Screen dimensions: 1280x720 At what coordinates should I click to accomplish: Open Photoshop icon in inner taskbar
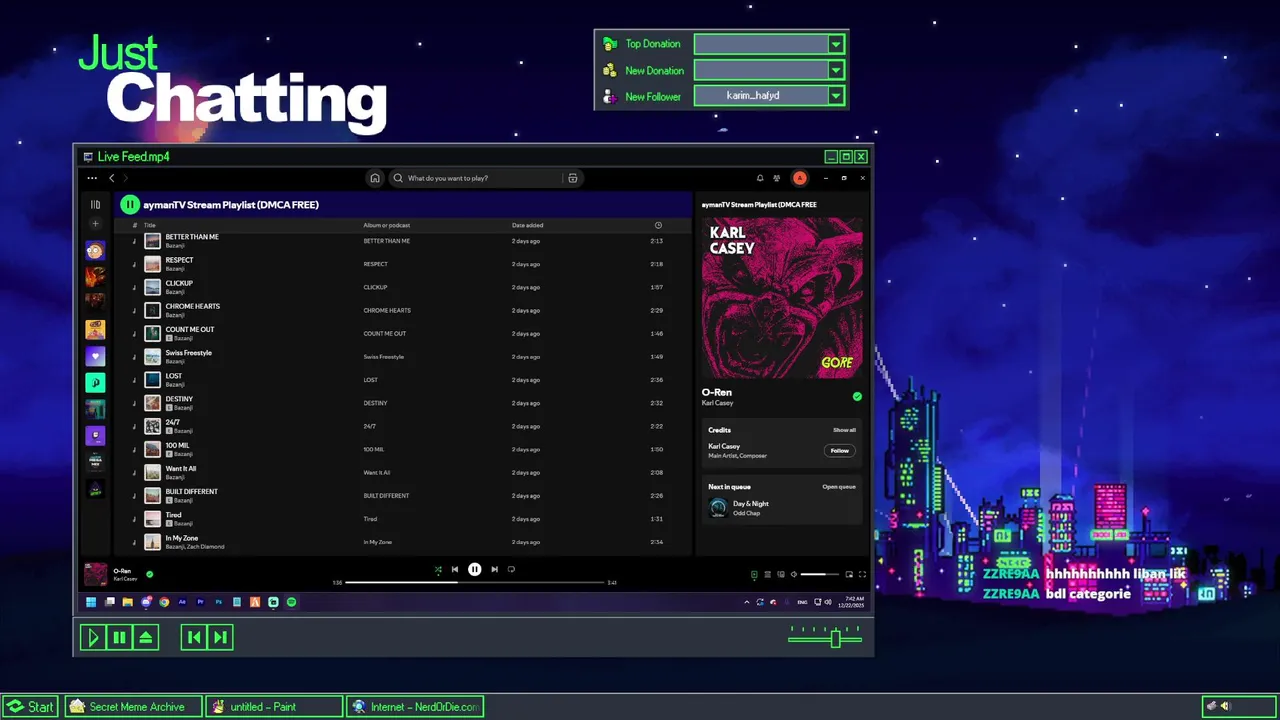click(218, 602)
